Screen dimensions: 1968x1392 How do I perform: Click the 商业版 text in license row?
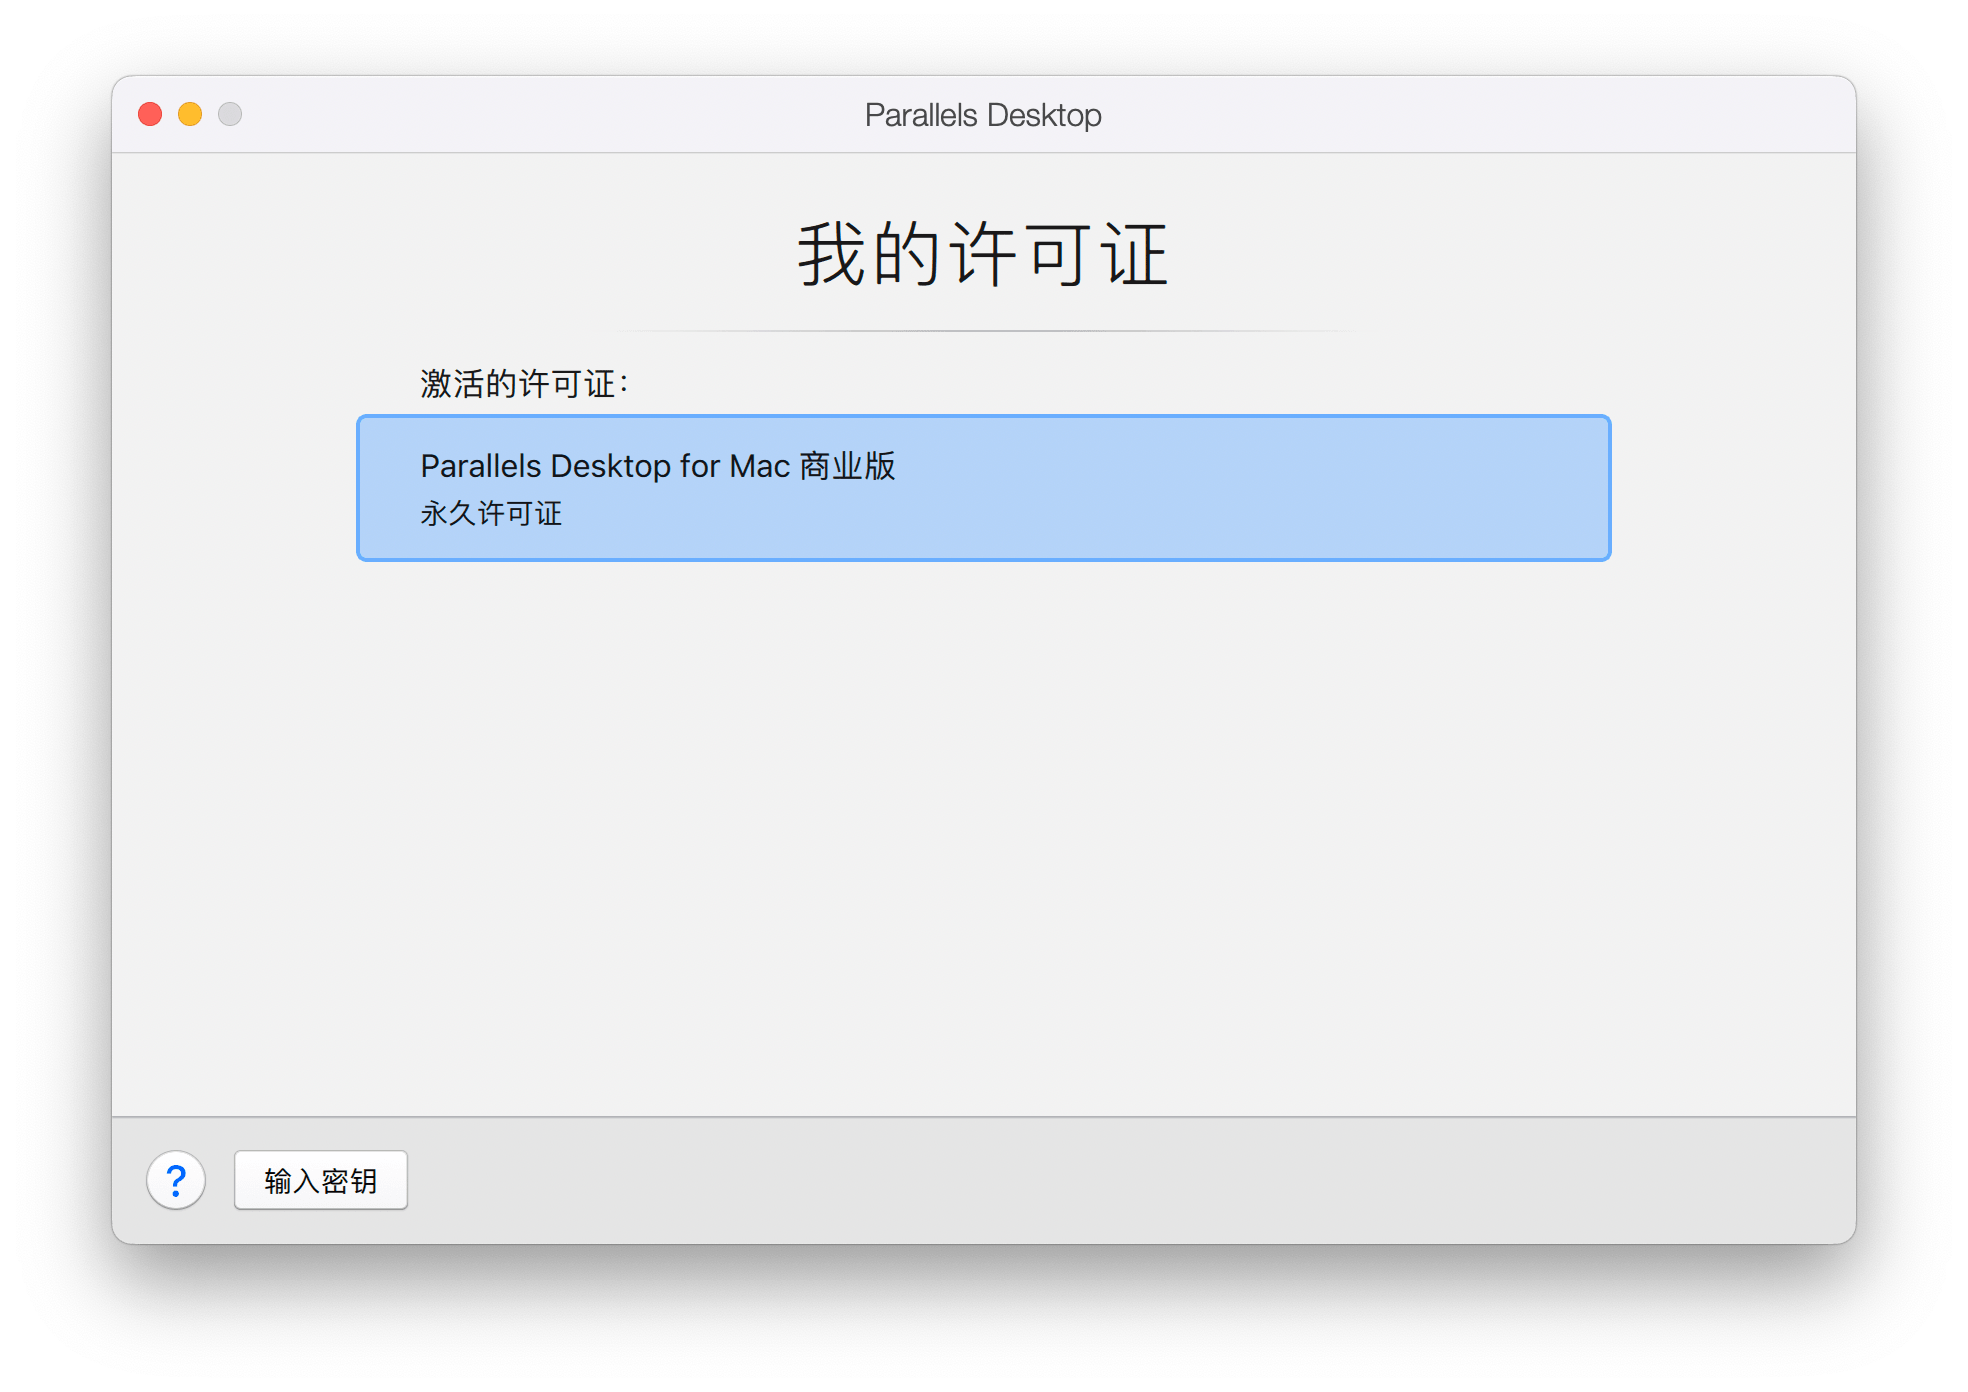[847, 466]
